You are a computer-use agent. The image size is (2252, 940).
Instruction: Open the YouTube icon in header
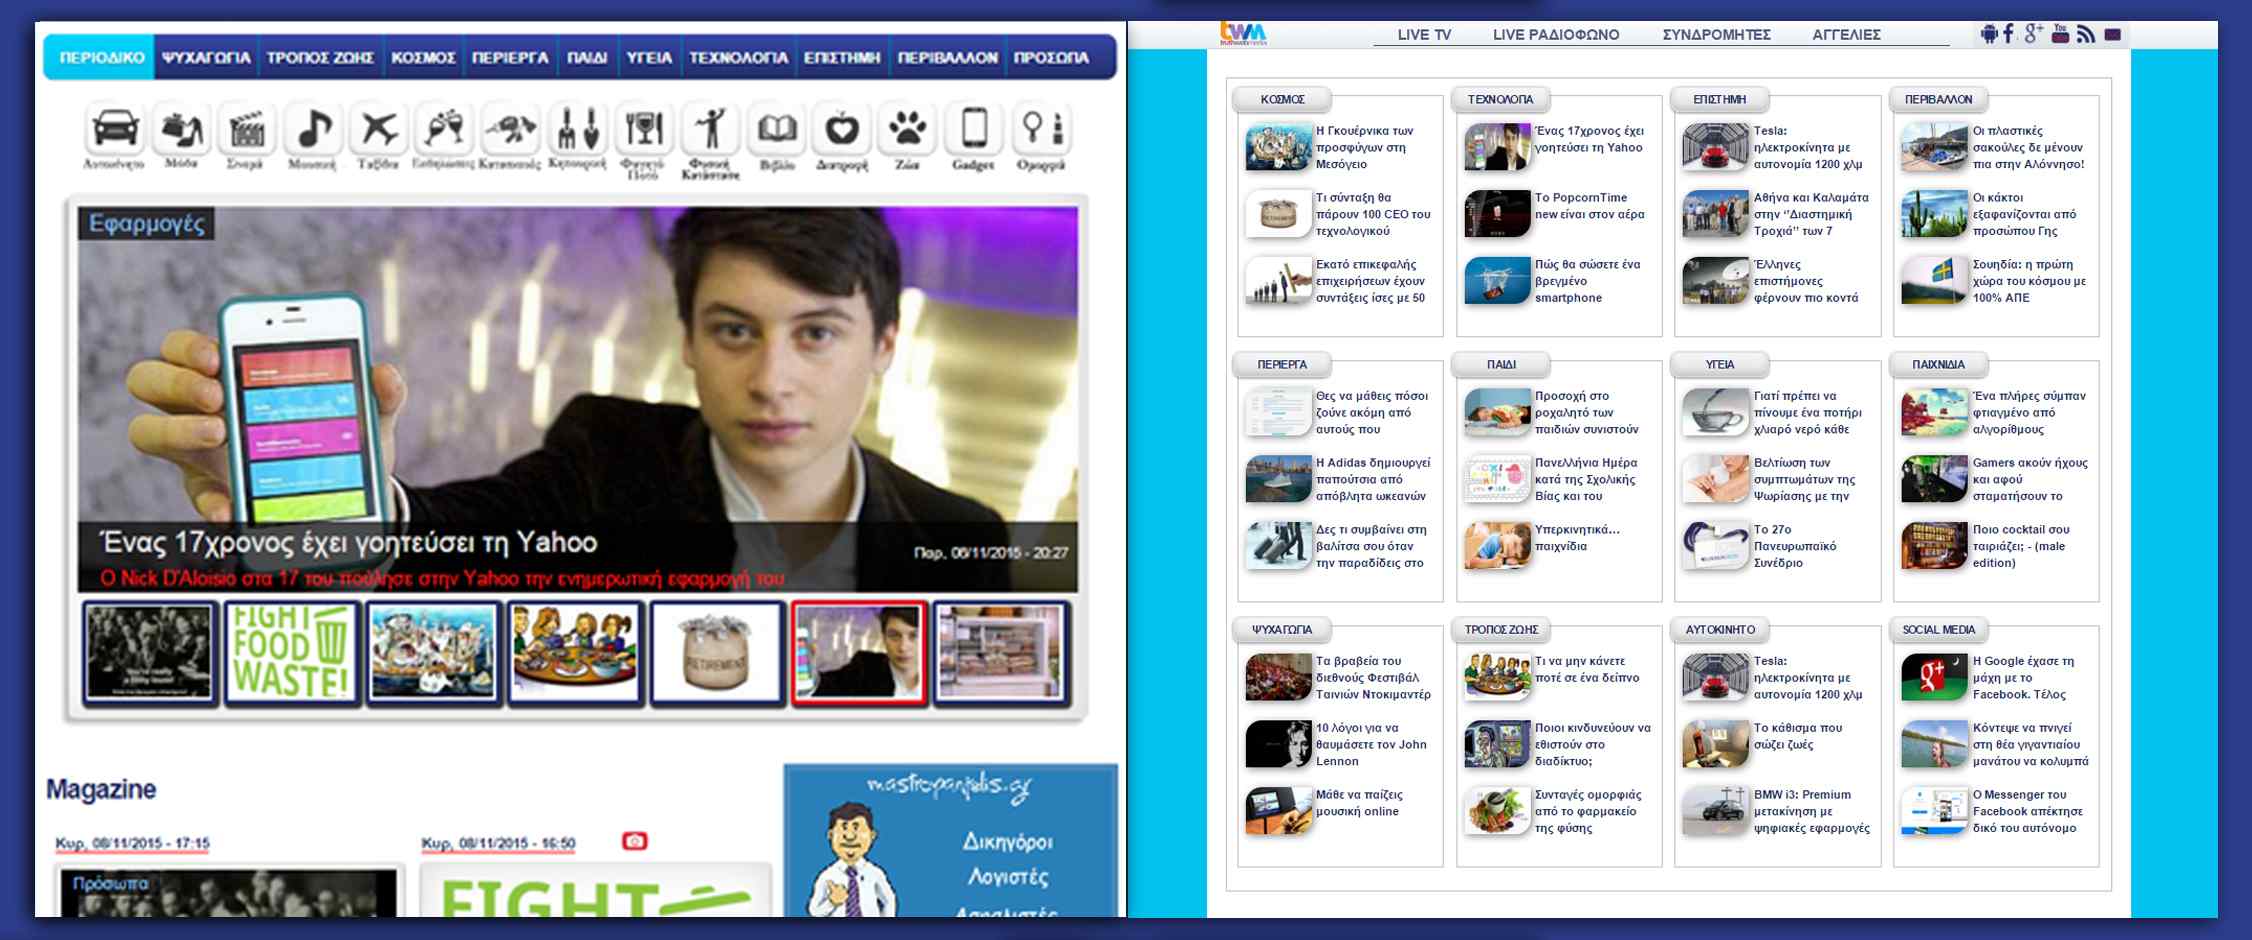point(2060,34)
